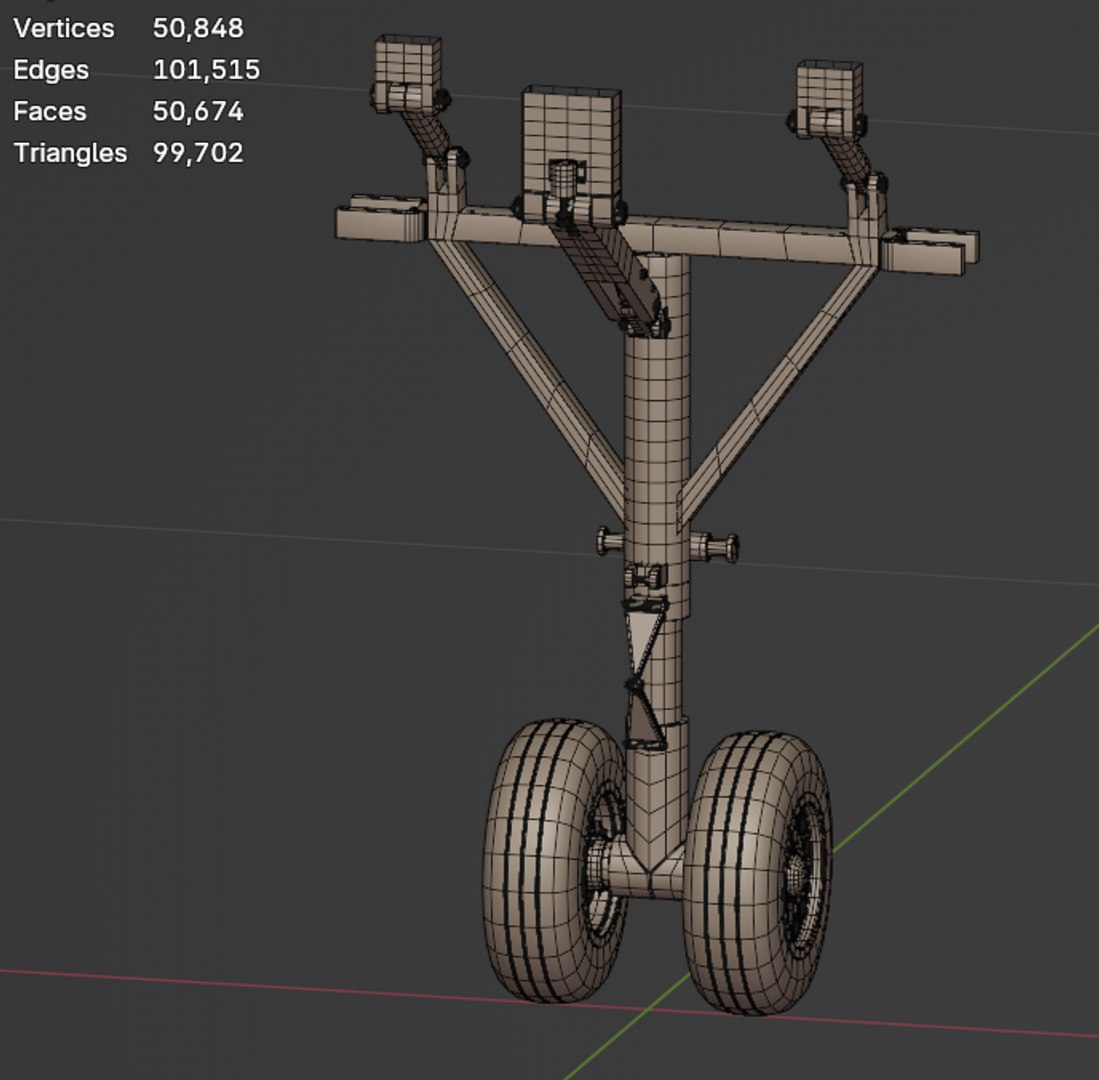Click the triangle count value 99,702
Screen dimensions: 1099x1080
198,153
